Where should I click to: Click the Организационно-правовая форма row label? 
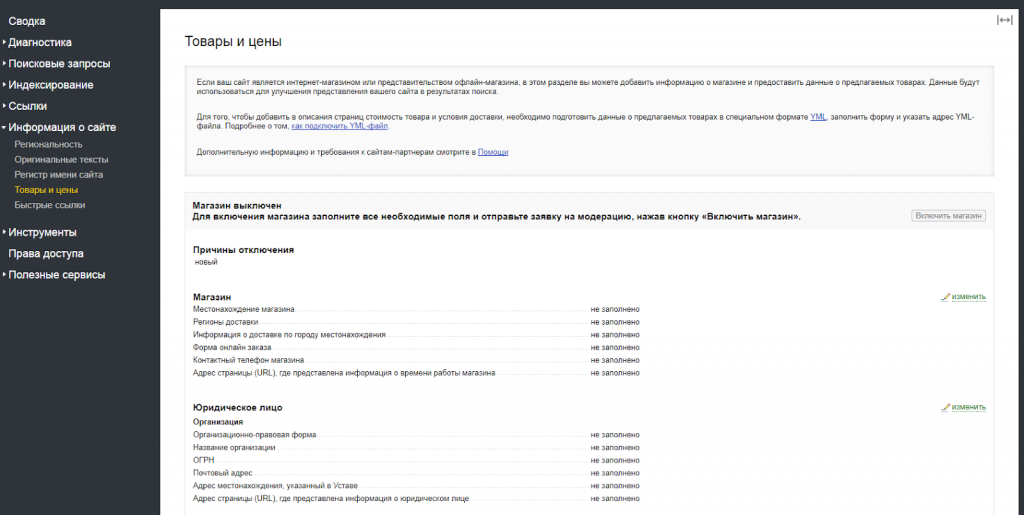coord(255,435)
